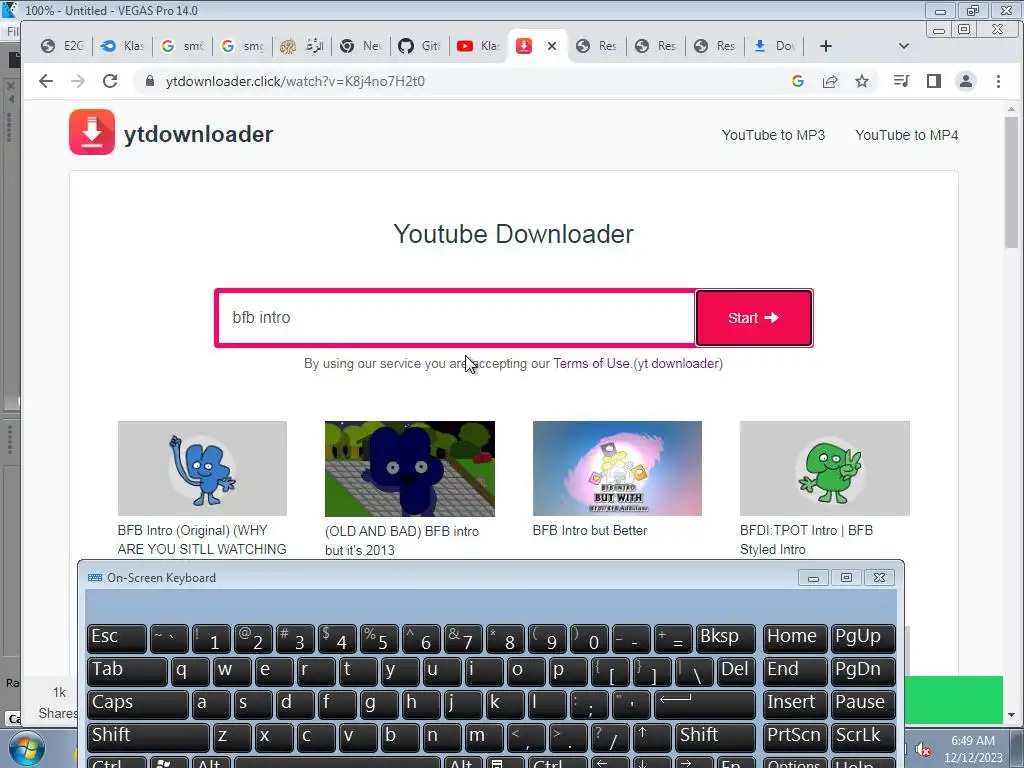Image resolution: width=1024 pixels, height=768 pixels.
Task: Switch to the Arabic-titled tab
Action: click(302, 46)
